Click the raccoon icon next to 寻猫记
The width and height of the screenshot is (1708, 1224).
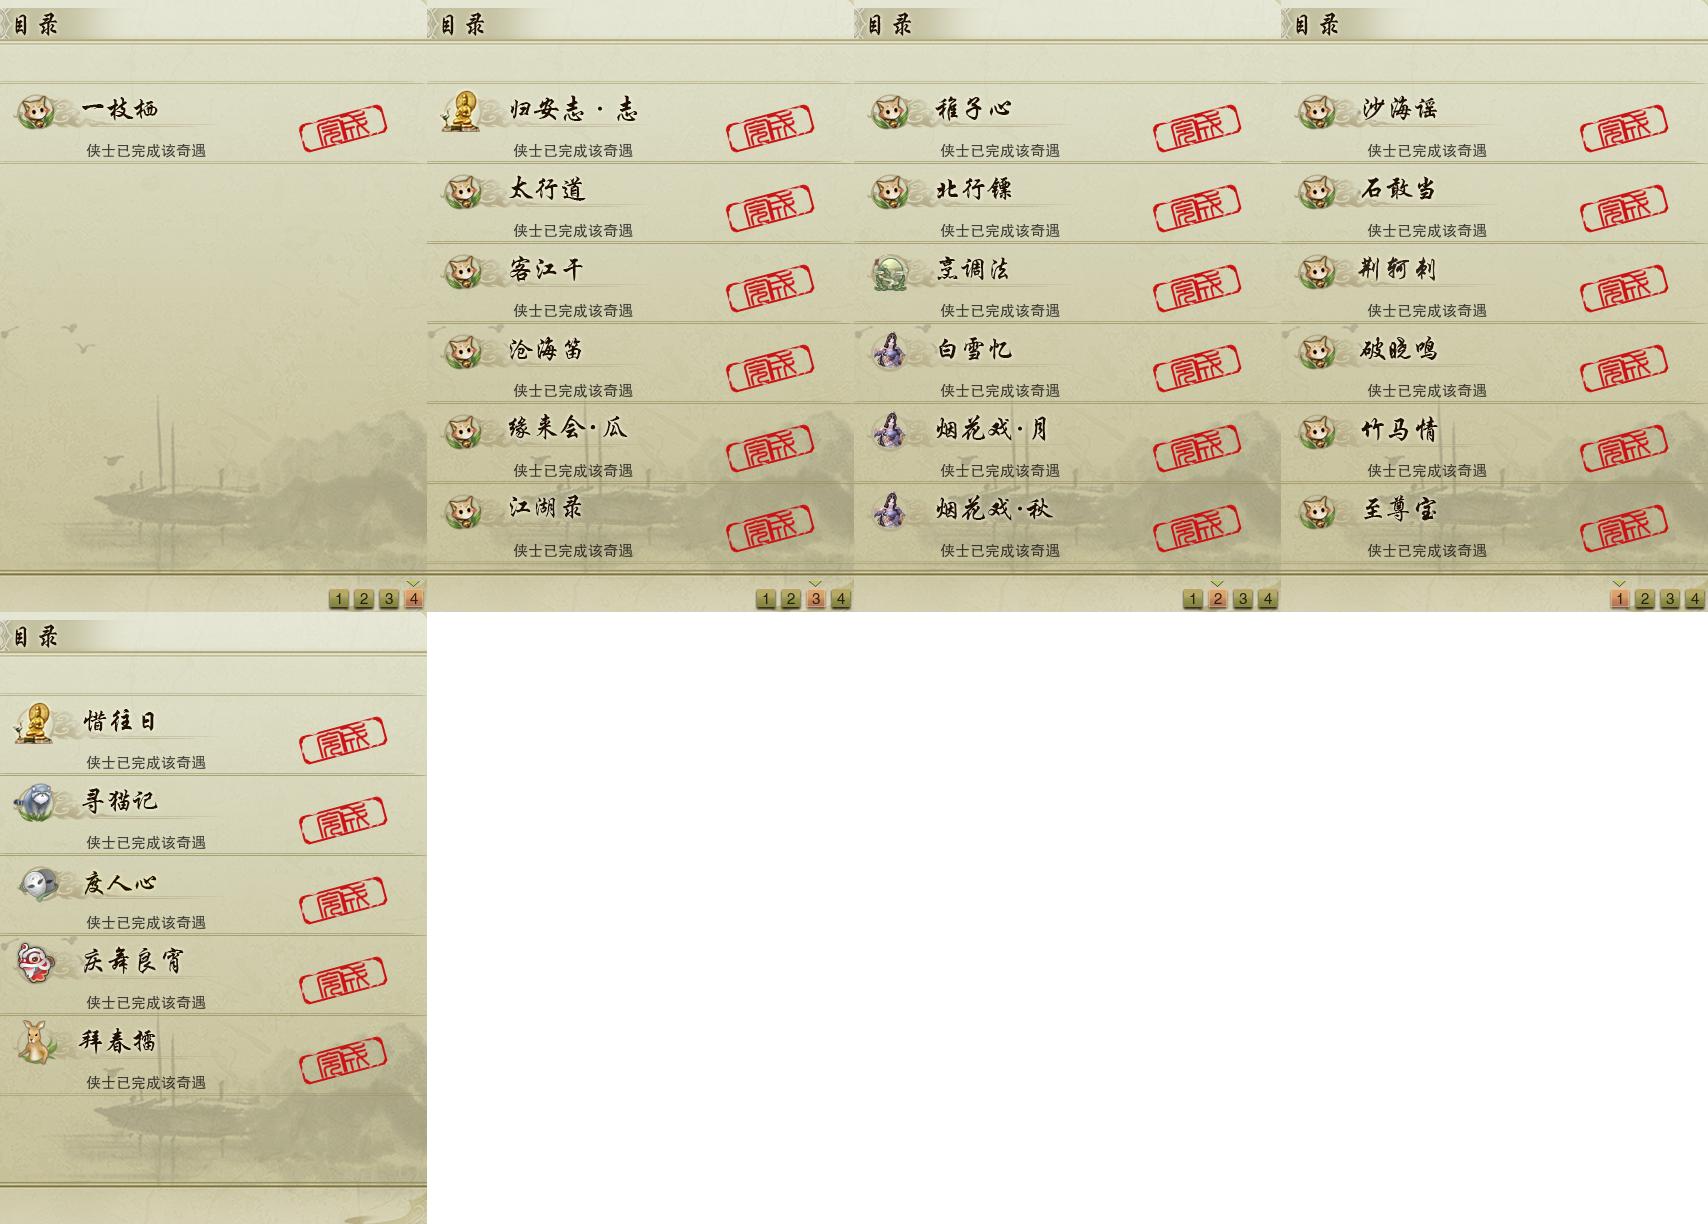tap(36, 802)
